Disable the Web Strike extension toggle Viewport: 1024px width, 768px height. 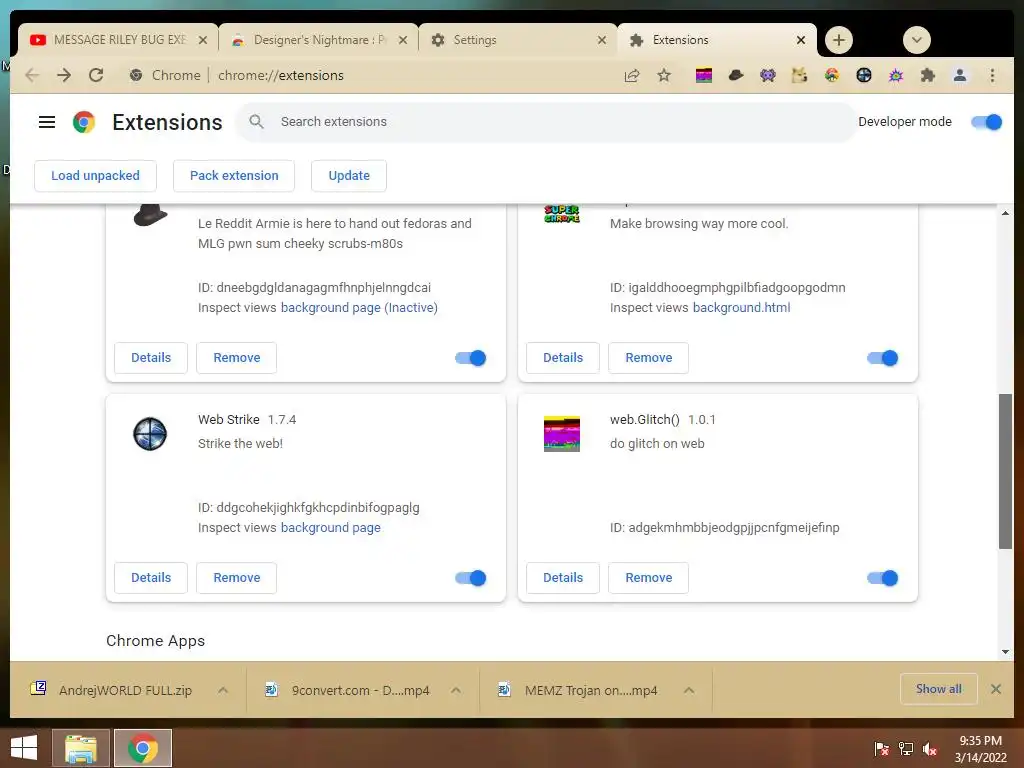click(x=471, y=578)
